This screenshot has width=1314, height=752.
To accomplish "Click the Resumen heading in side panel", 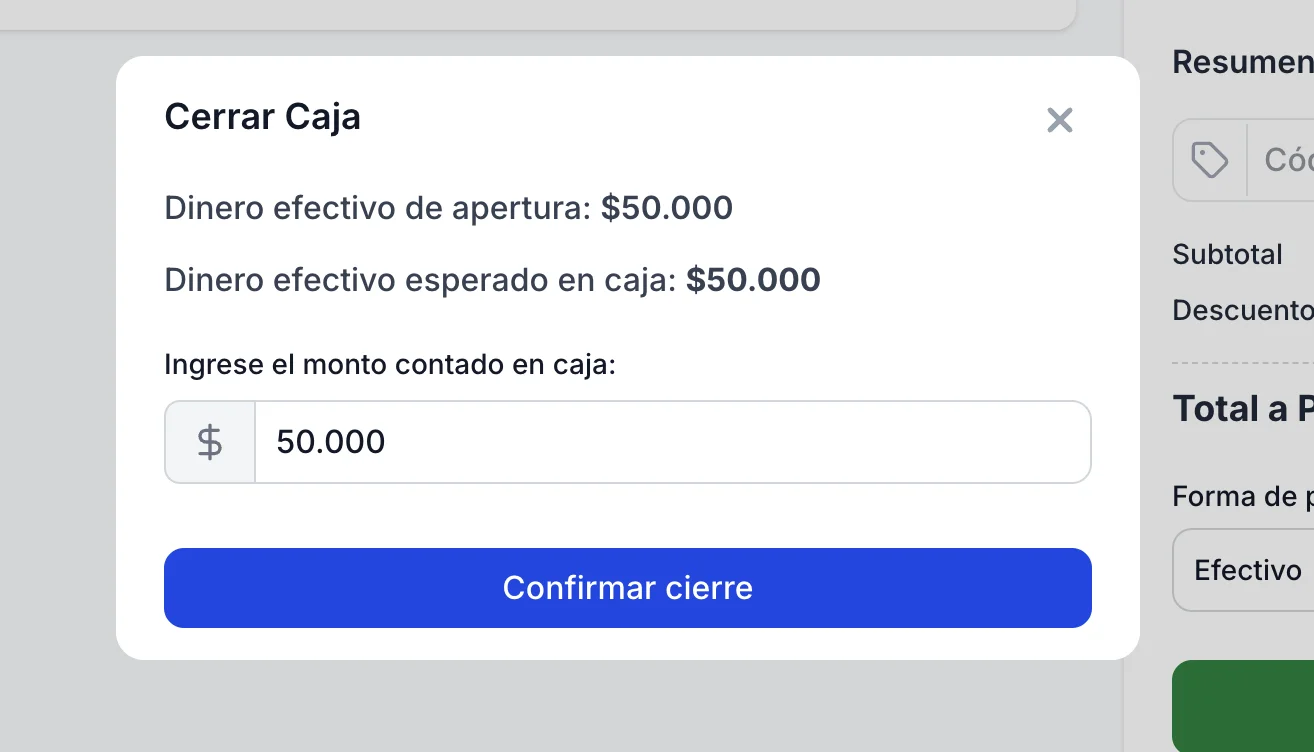I will pyautogui.click(x=1243, y=62).
